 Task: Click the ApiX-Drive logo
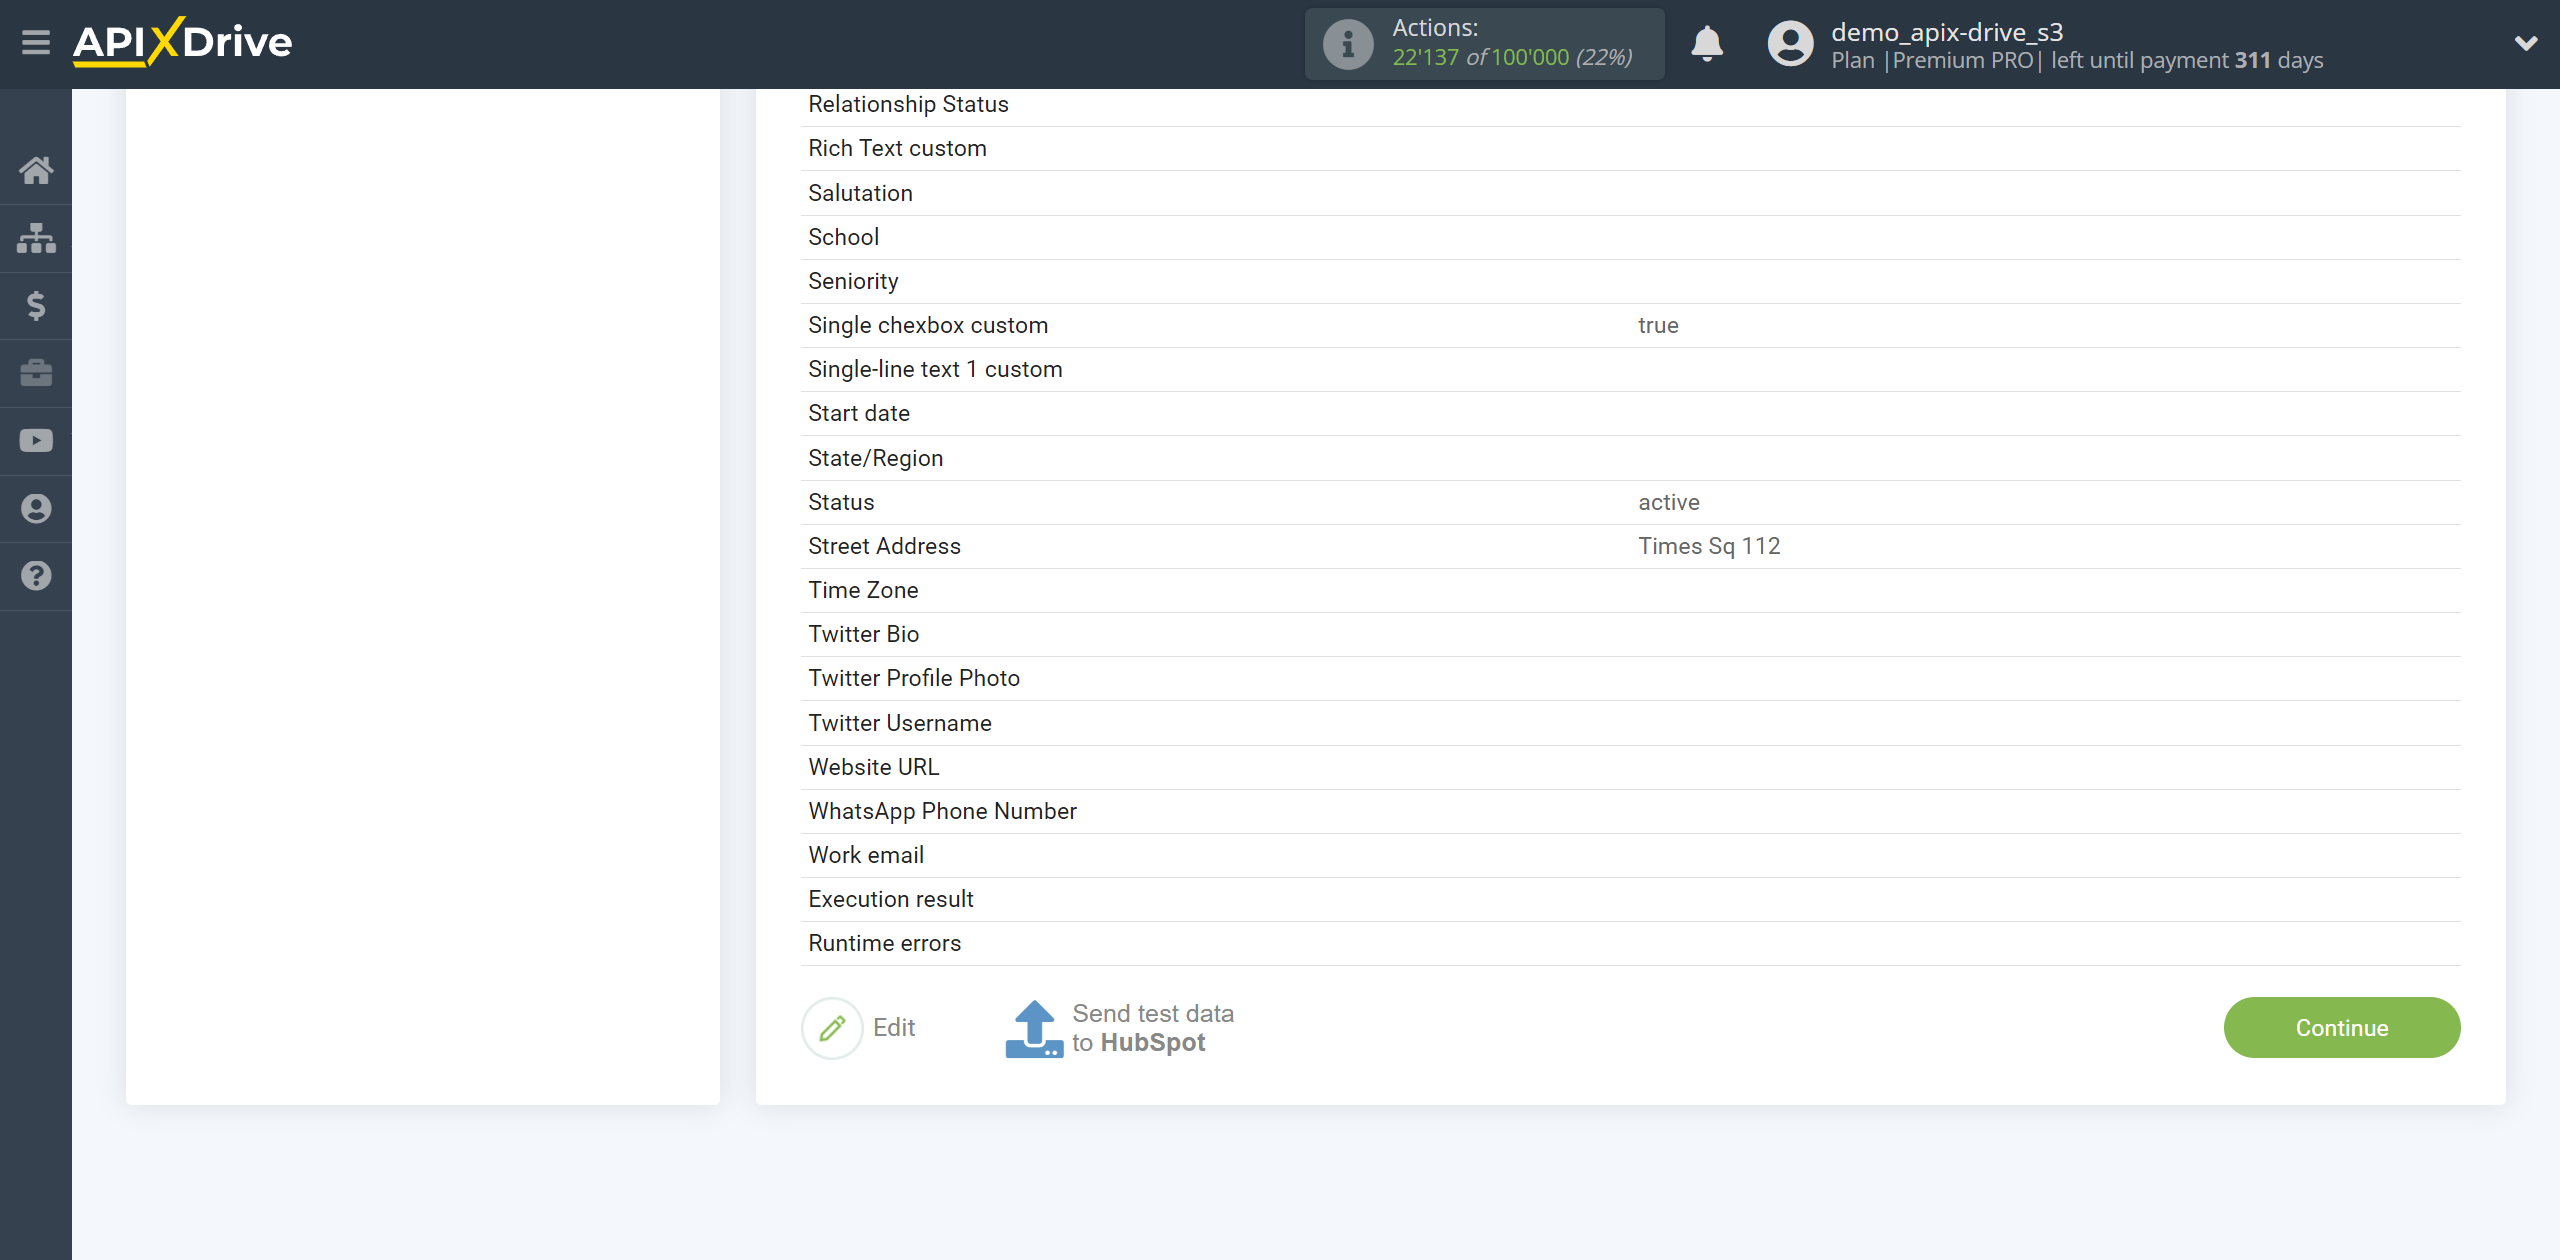pyautogui.click(x=182, y=42)
